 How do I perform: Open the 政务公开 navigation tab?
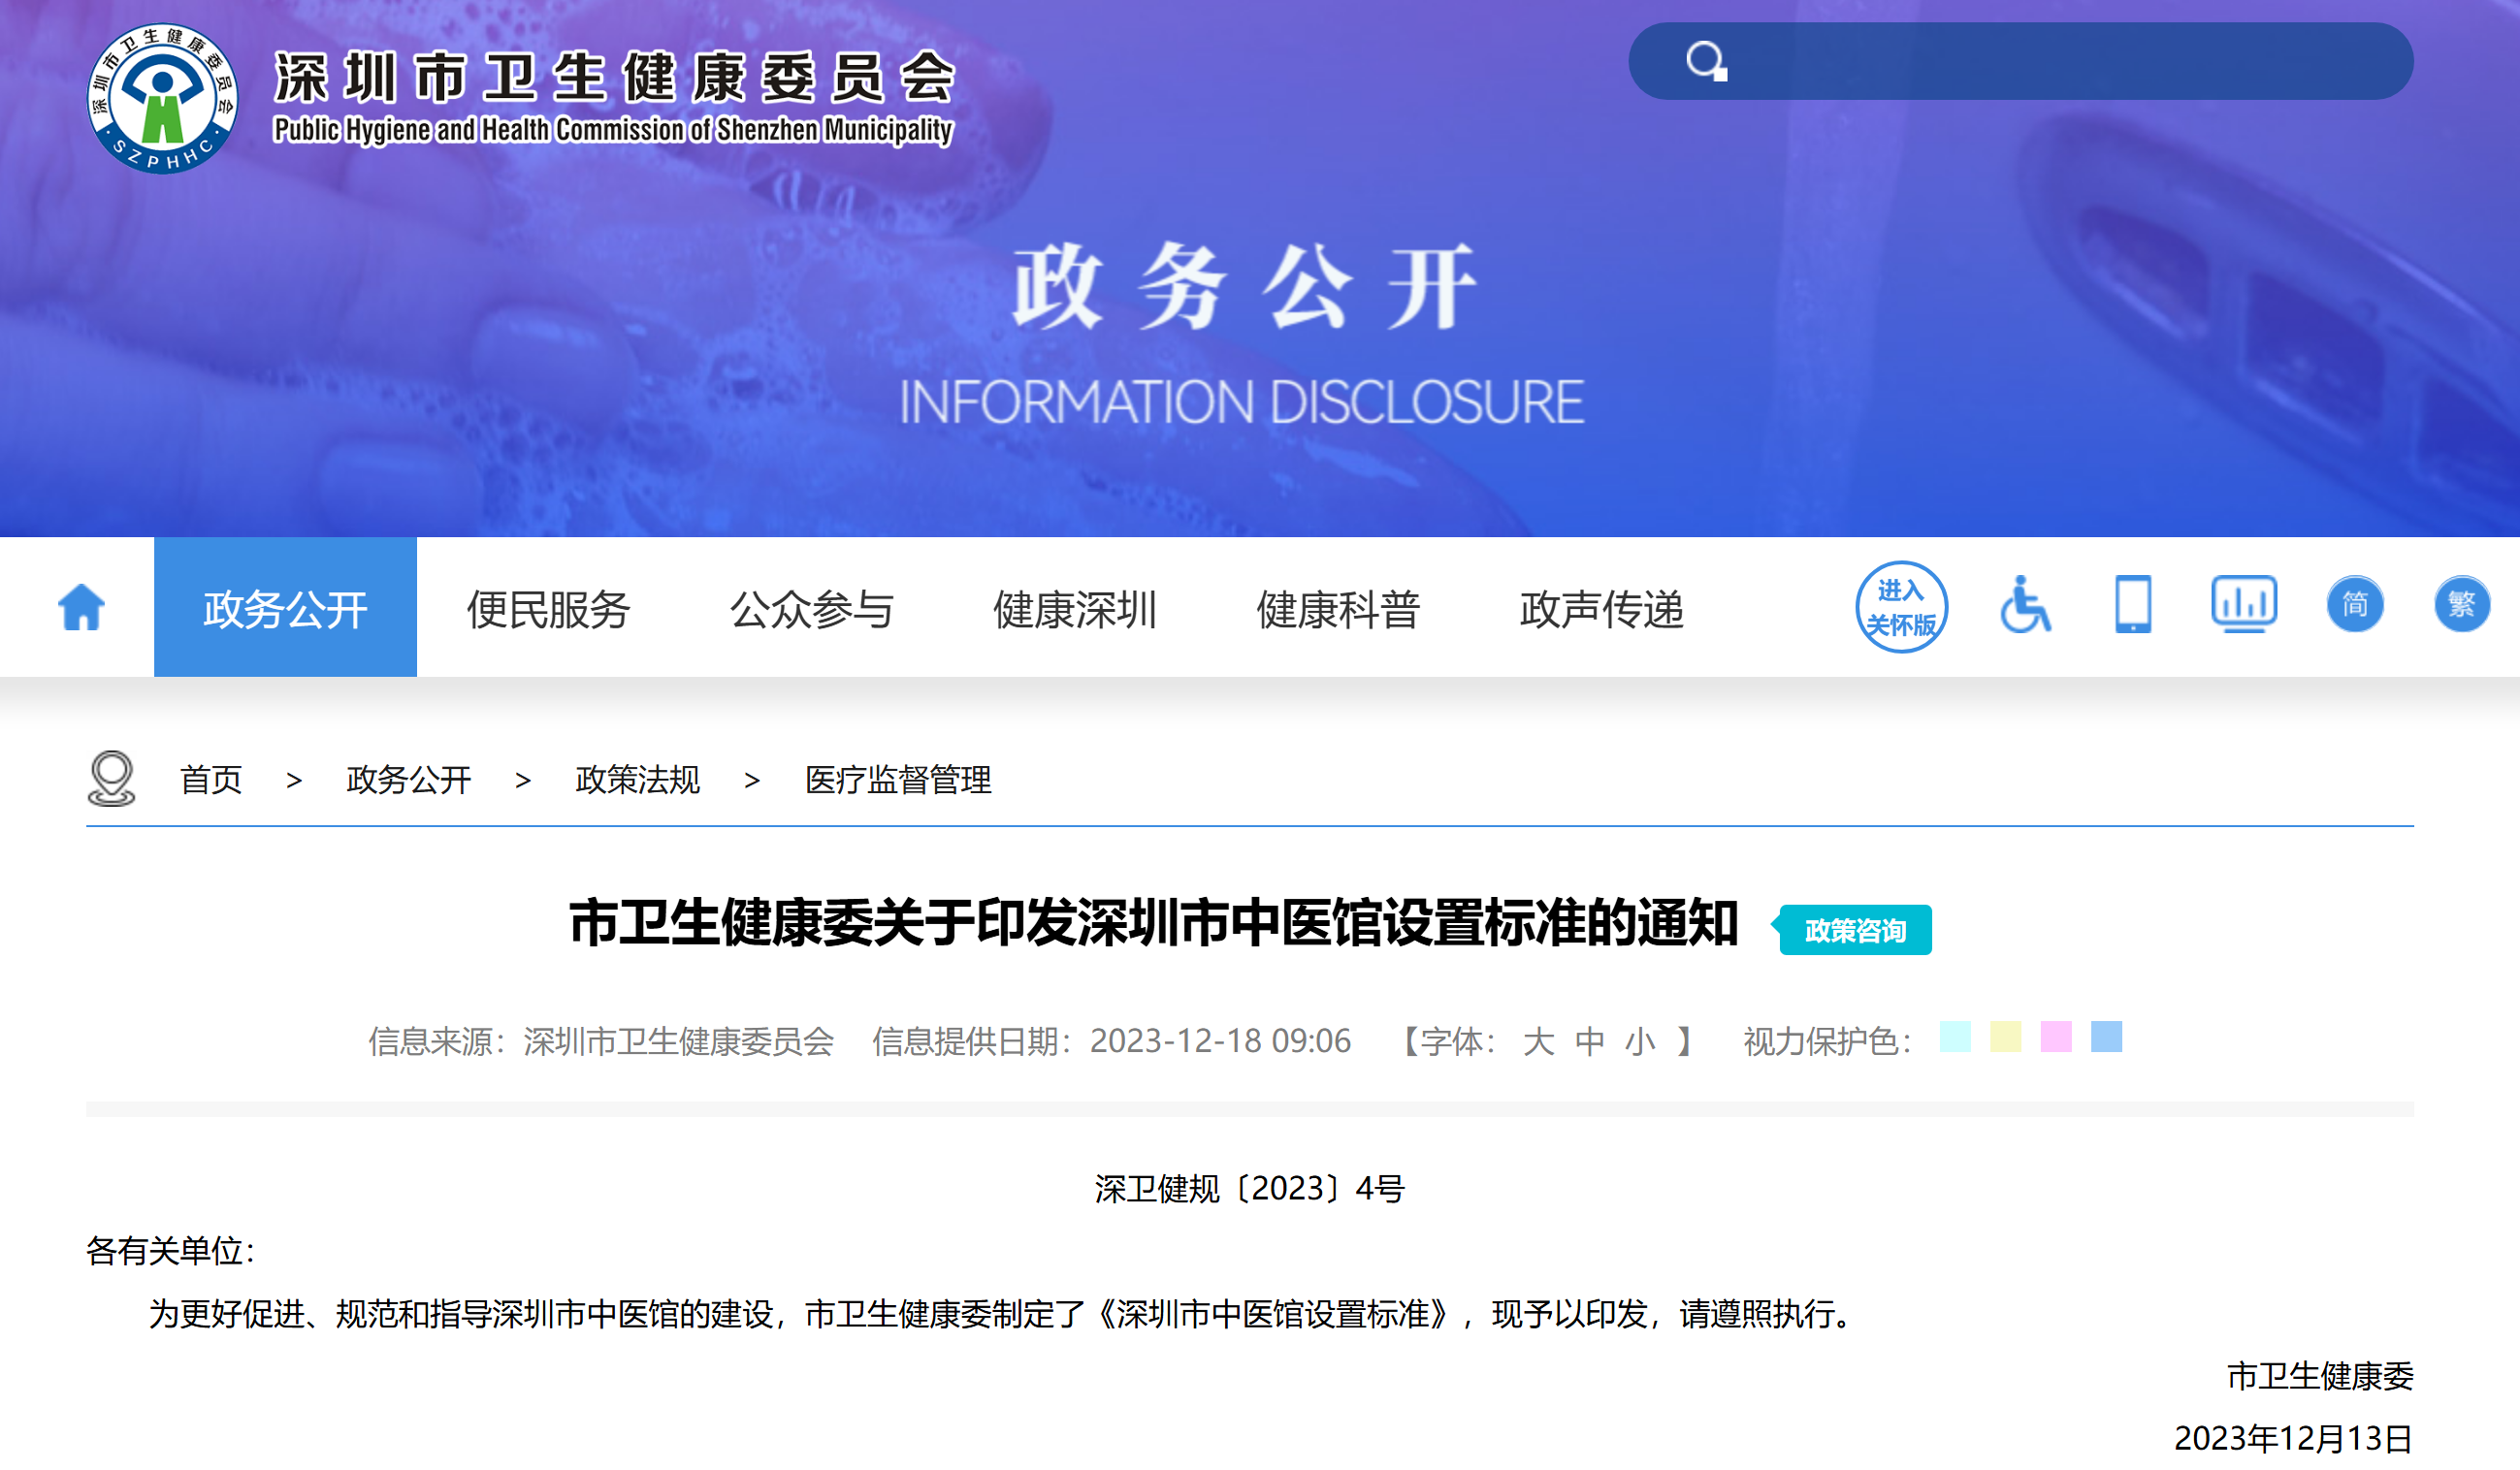pyautogui.click(x=285, y=607)
